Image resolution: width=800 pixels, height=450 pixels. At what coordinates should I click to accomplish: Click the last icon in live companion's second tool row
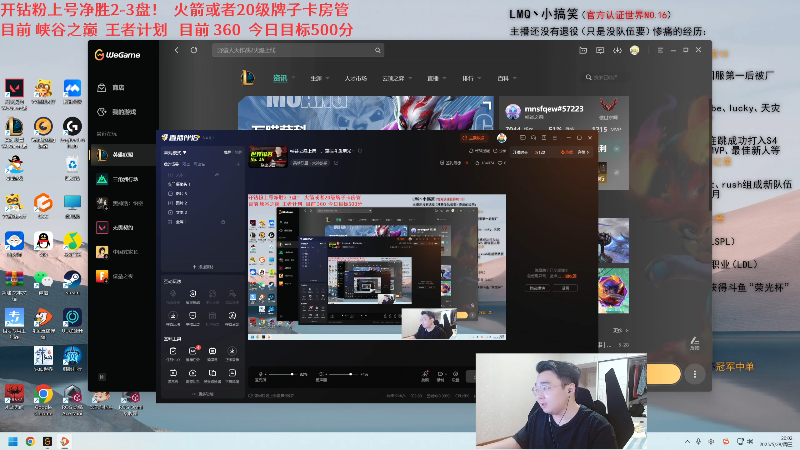tap(232, 316)
